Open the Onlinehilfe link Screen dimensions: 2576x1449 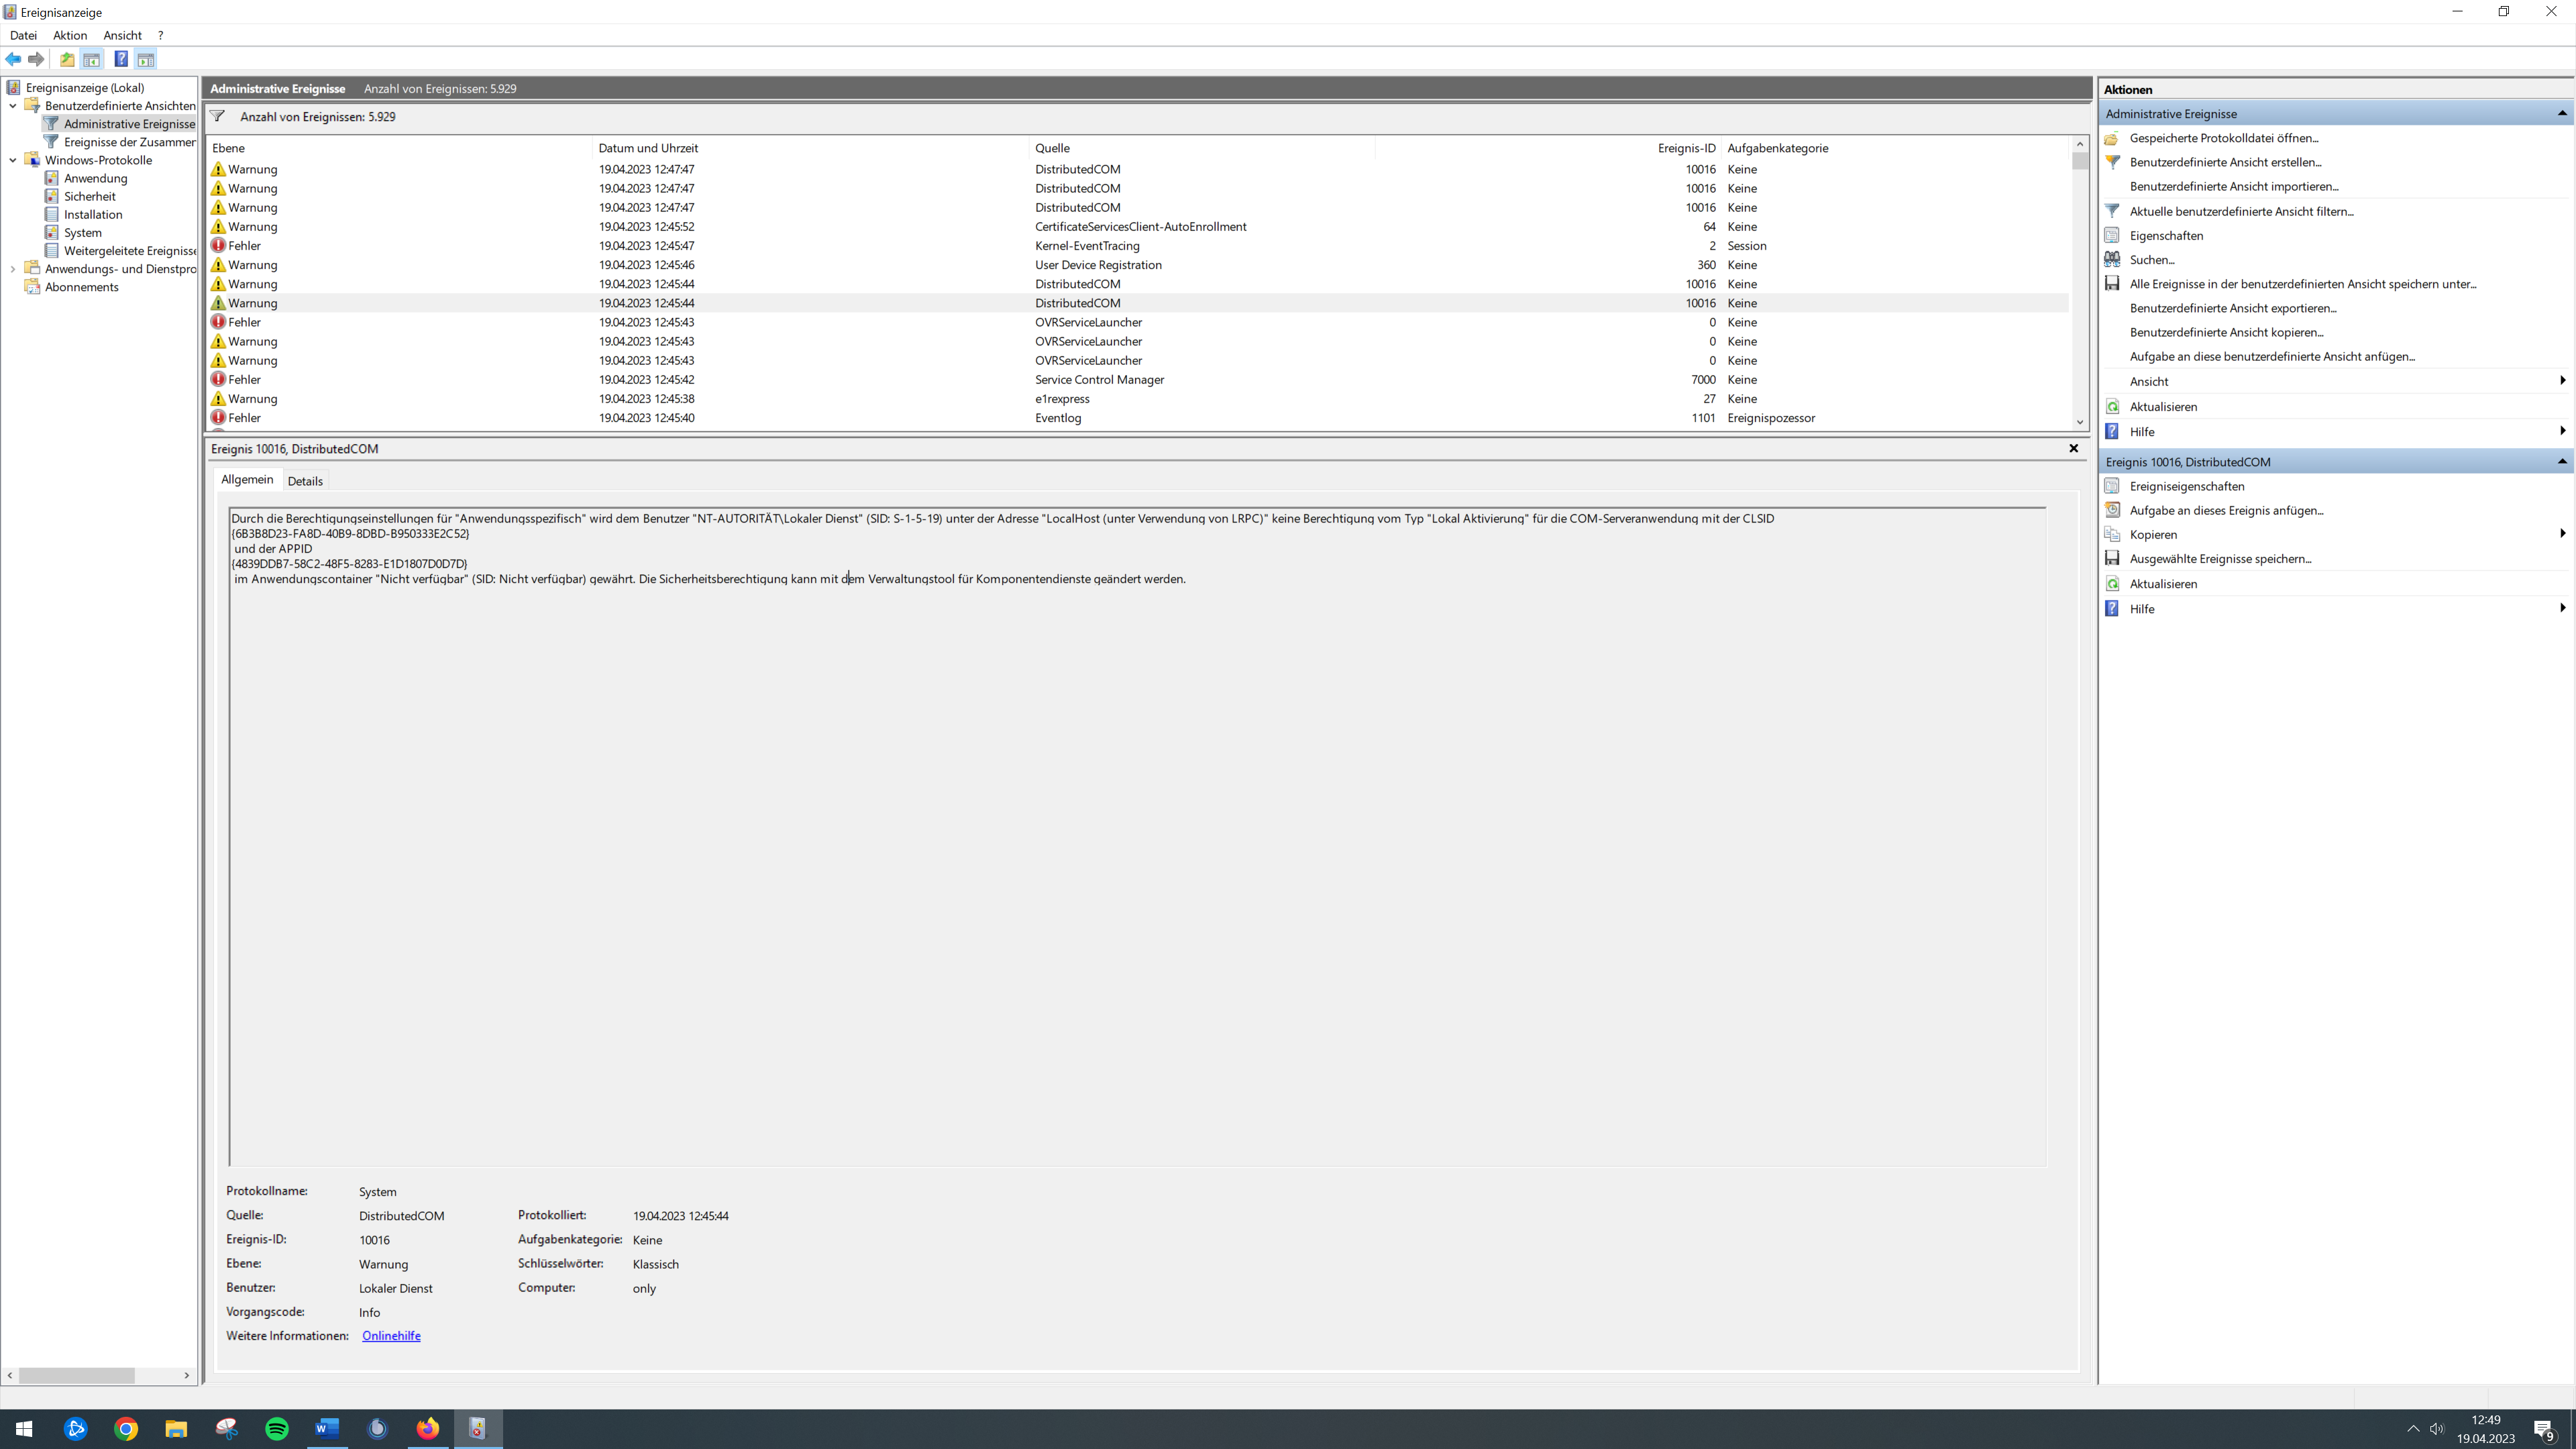pyautogui.click(x=391, y=1336)
